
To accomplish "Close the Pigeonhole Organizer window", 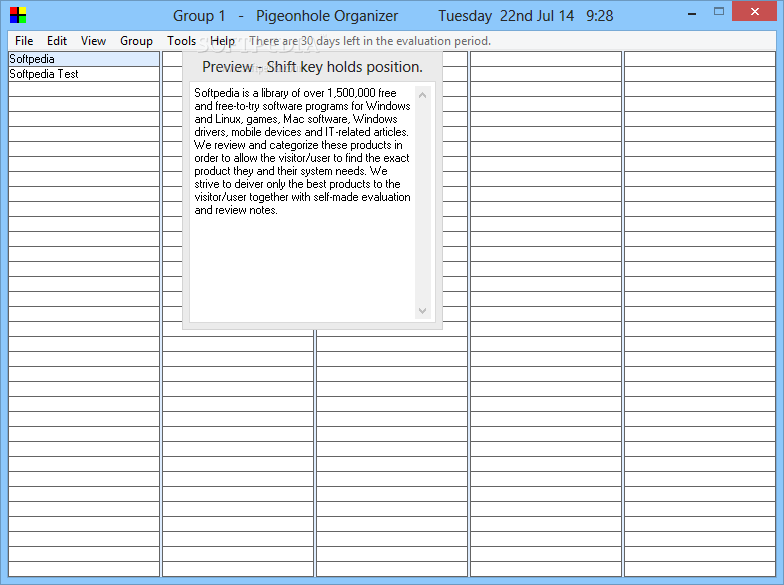I will point(755,12).
